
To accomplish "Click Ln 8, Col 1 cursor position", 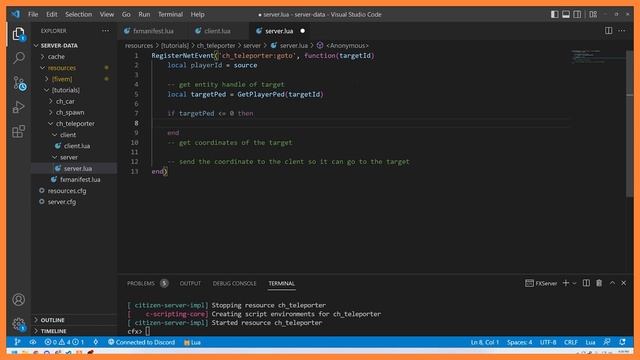I will coord(484,342).
